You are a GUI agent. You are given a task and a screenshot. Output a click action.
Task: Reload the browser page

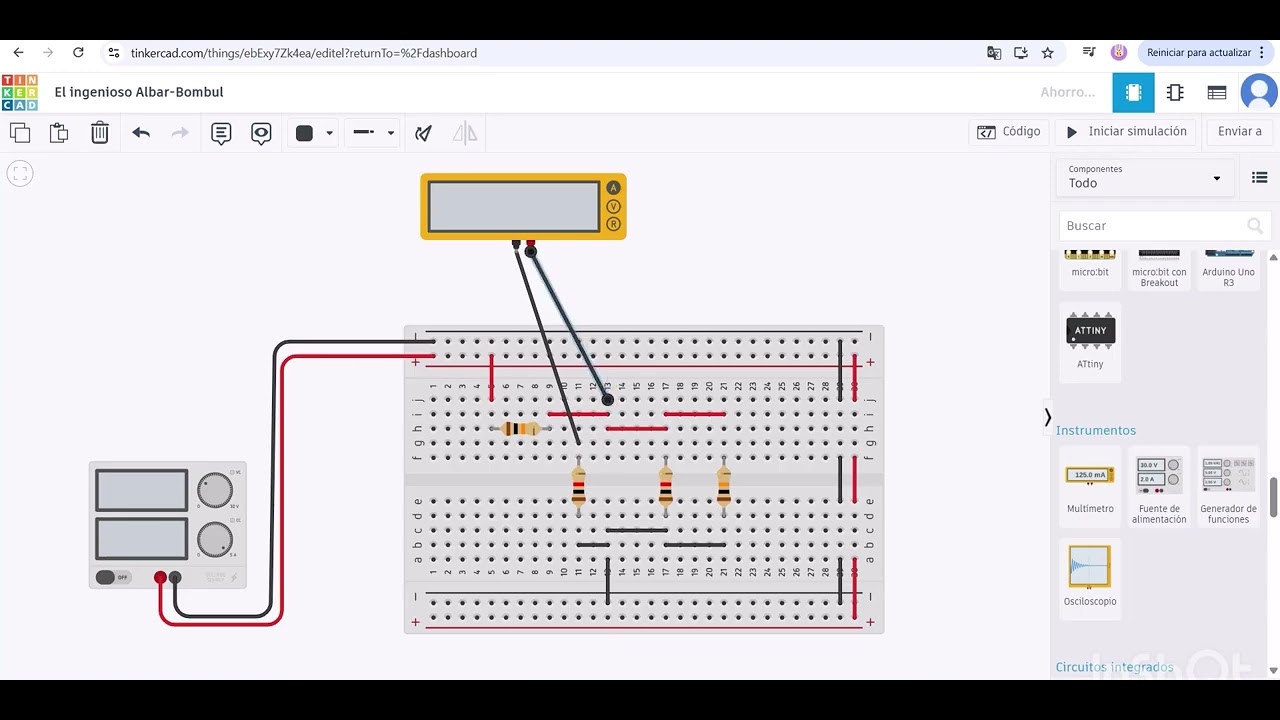point(78,53)
